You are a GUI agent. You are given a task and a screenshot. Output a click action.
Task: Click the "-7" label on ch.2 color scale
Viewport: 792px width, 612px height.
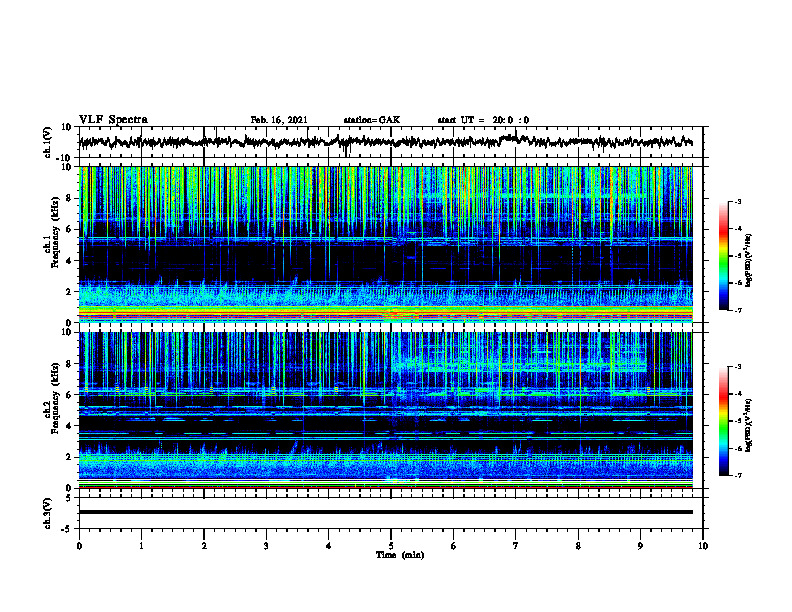(x=737, y=475)
